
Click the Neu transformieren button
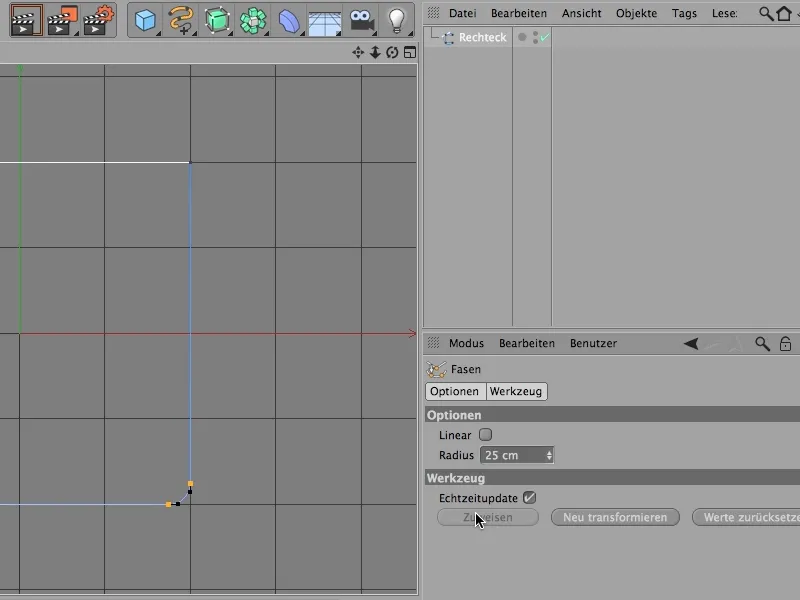(615, 517)
